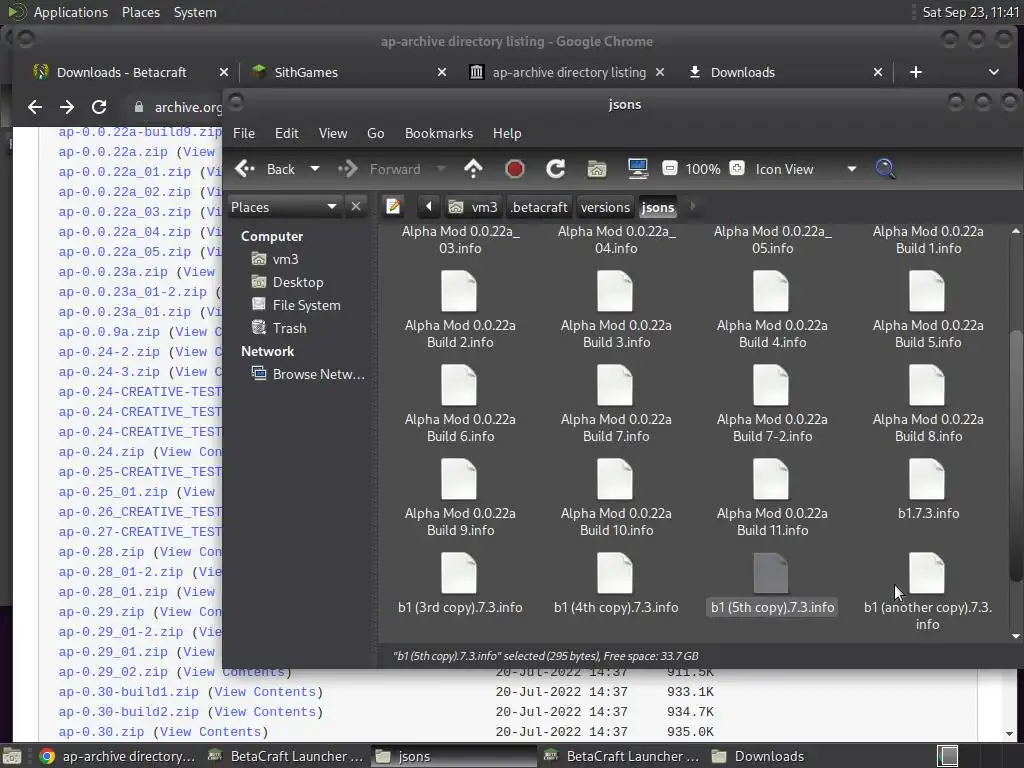
Task: Select Alpha Mod 0.0.22a Build 7.info file
Action: [616, 404]
